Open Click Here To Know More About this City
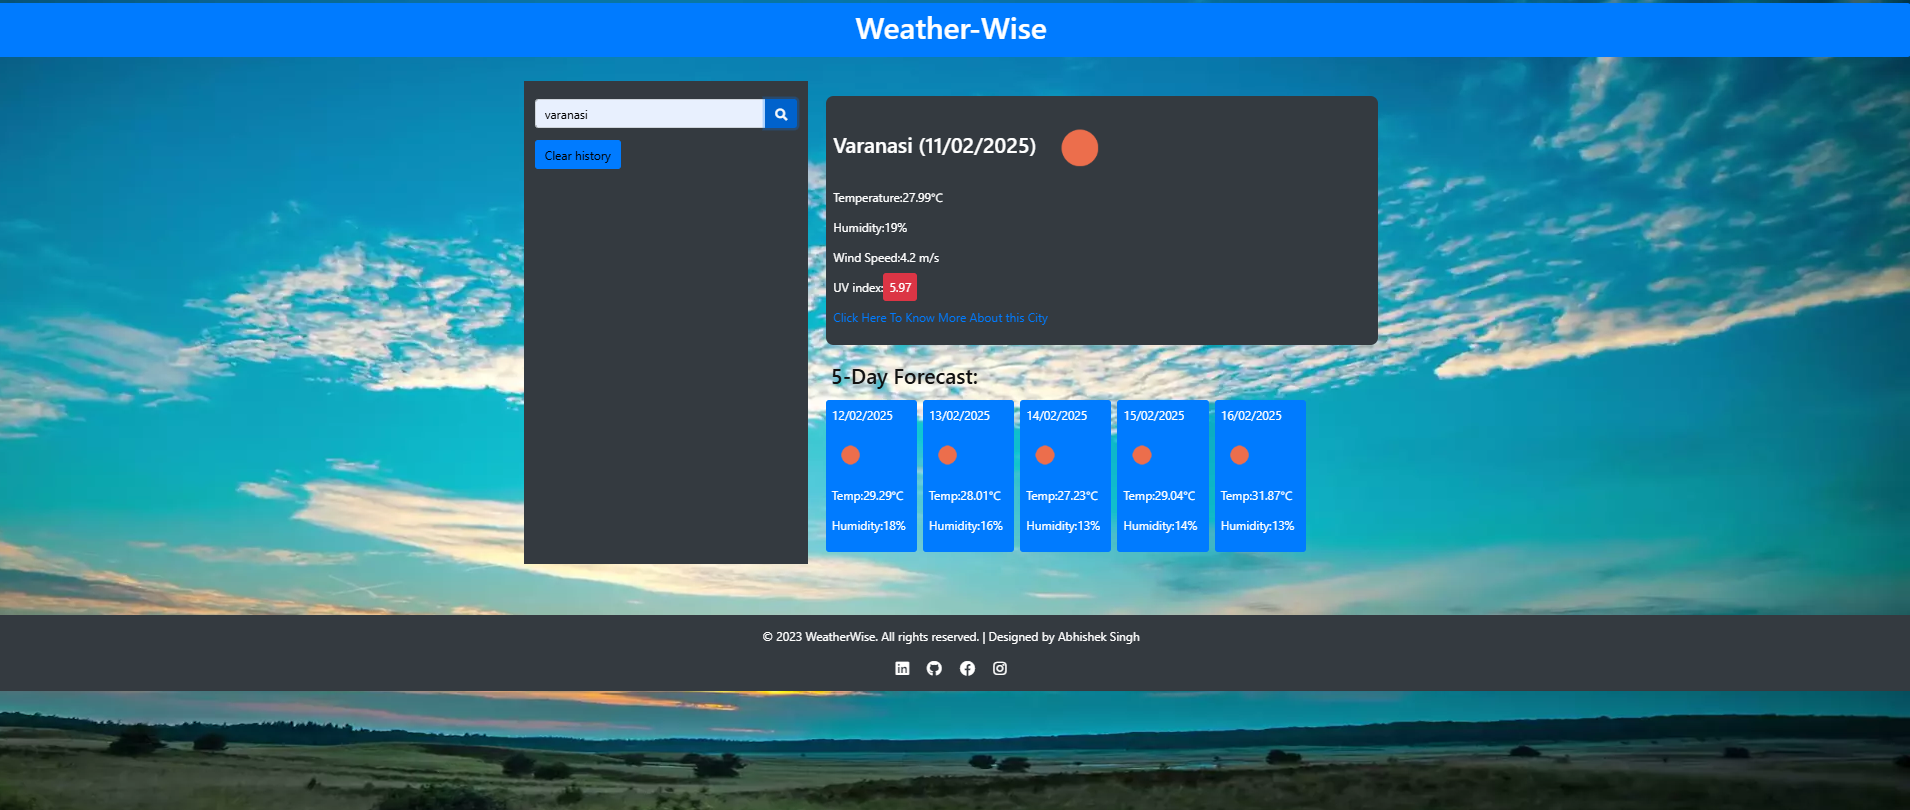Viewport: 1910px width, 810px height. click(x=940, y=318)
